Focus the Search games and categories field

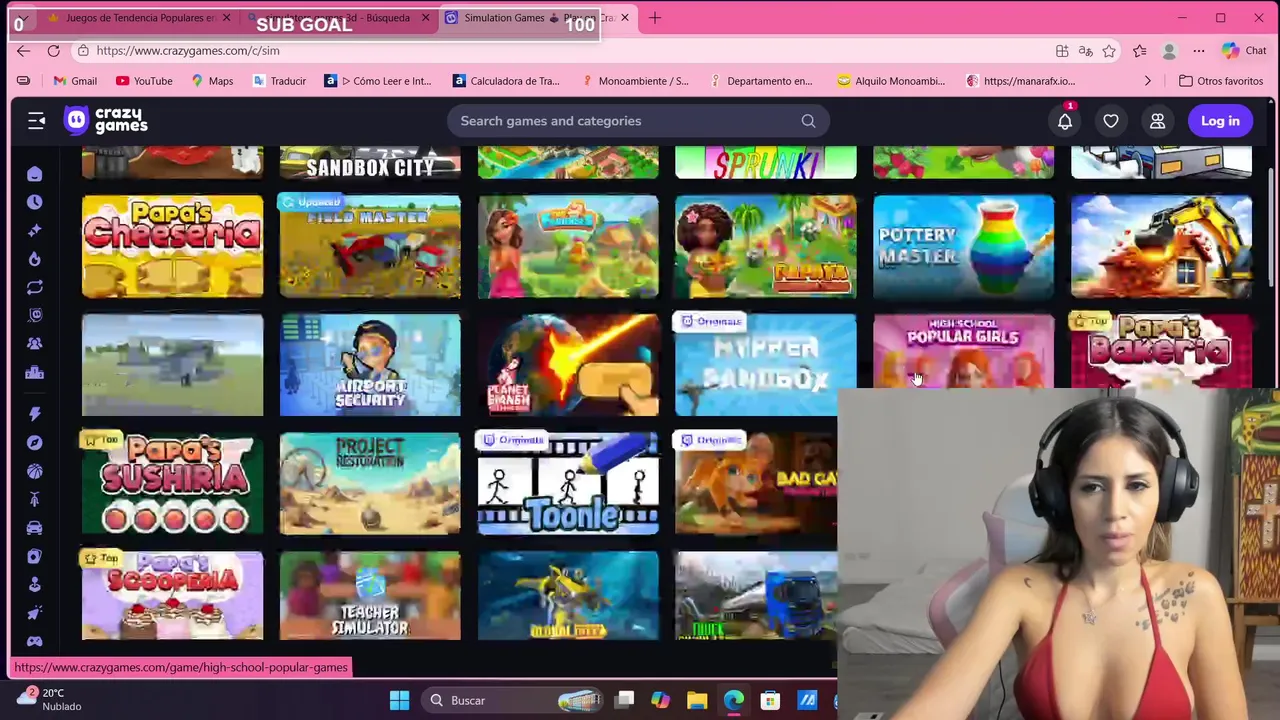coord(638,121)
